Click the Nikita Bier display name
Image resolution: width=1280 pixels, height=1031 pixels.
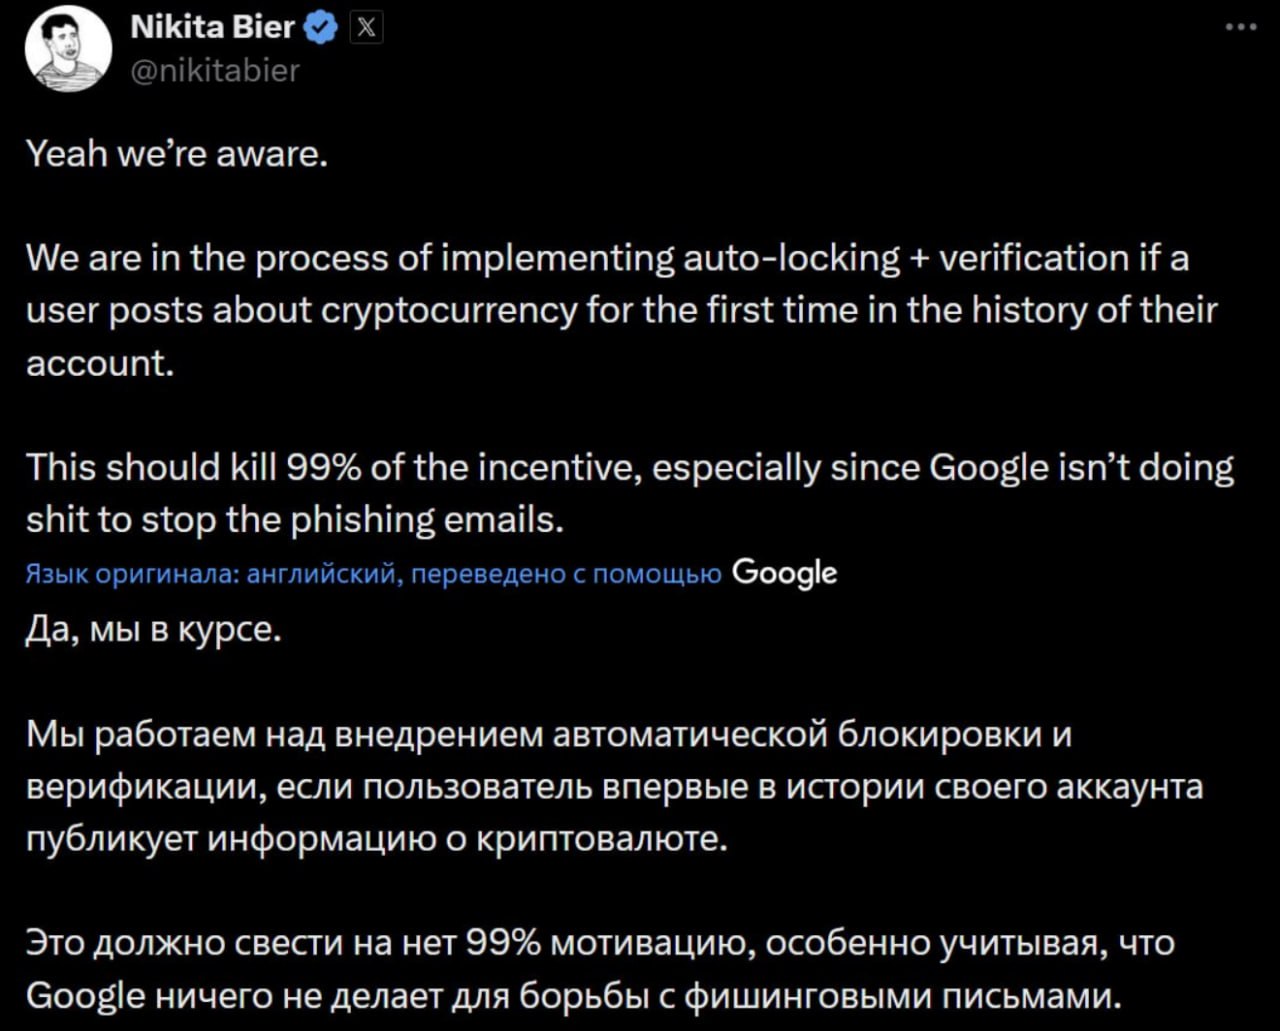click(212, 28)
